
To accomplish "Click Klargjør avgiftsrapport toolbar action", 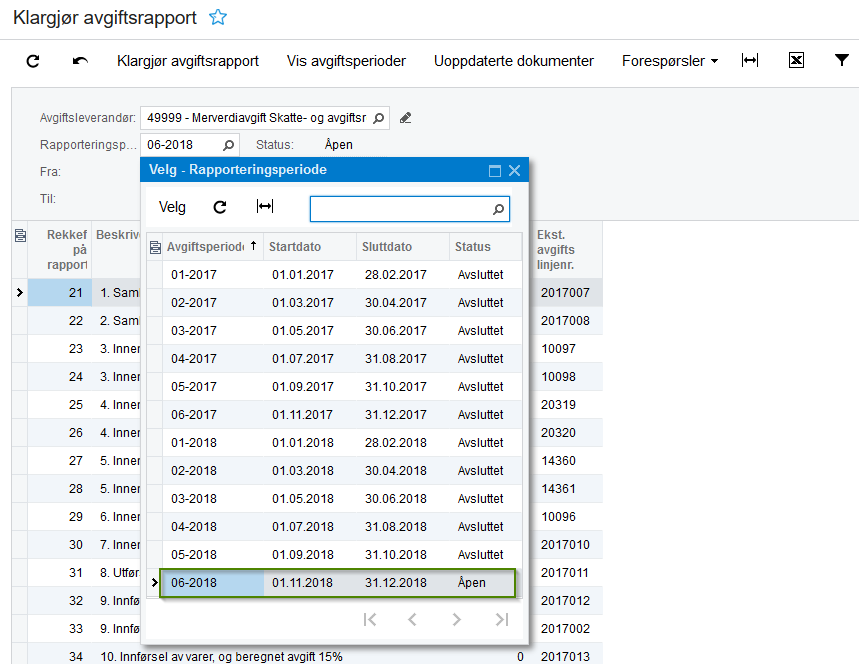I will 187,61.
